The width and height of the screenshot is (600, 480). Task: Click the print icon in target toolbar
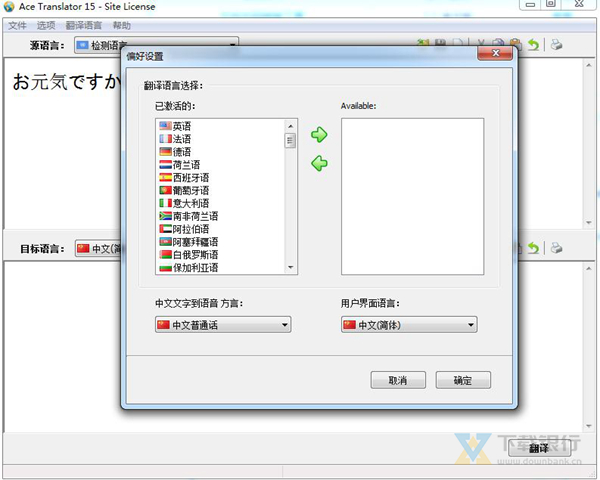click(557, 248)
